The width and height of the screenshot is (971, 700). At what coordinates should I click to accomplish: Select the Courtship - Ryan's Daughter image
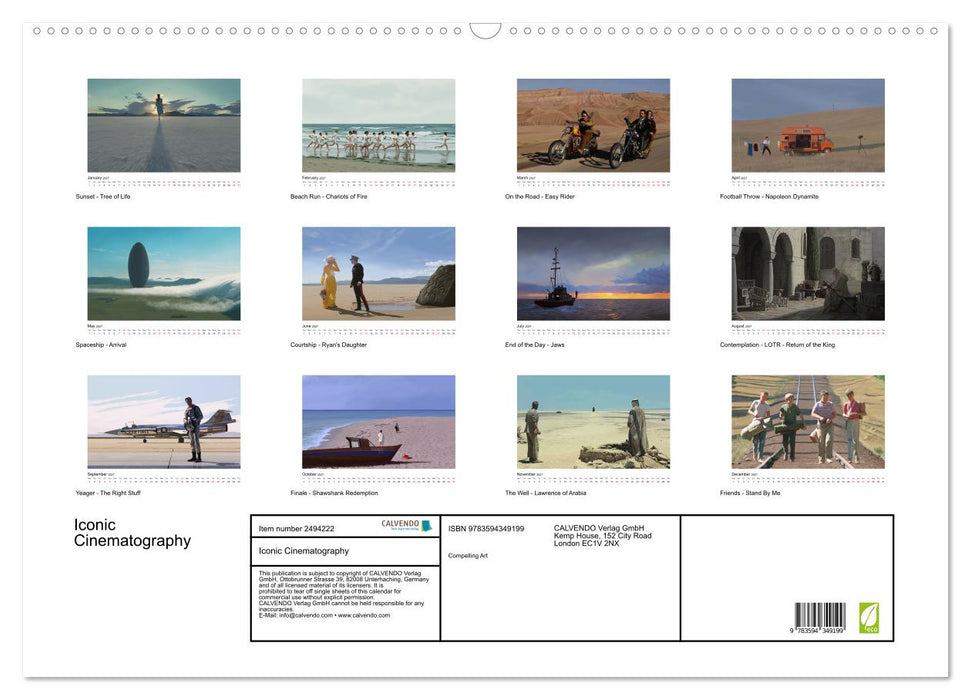pyautogui.click(x=378, y=273)
